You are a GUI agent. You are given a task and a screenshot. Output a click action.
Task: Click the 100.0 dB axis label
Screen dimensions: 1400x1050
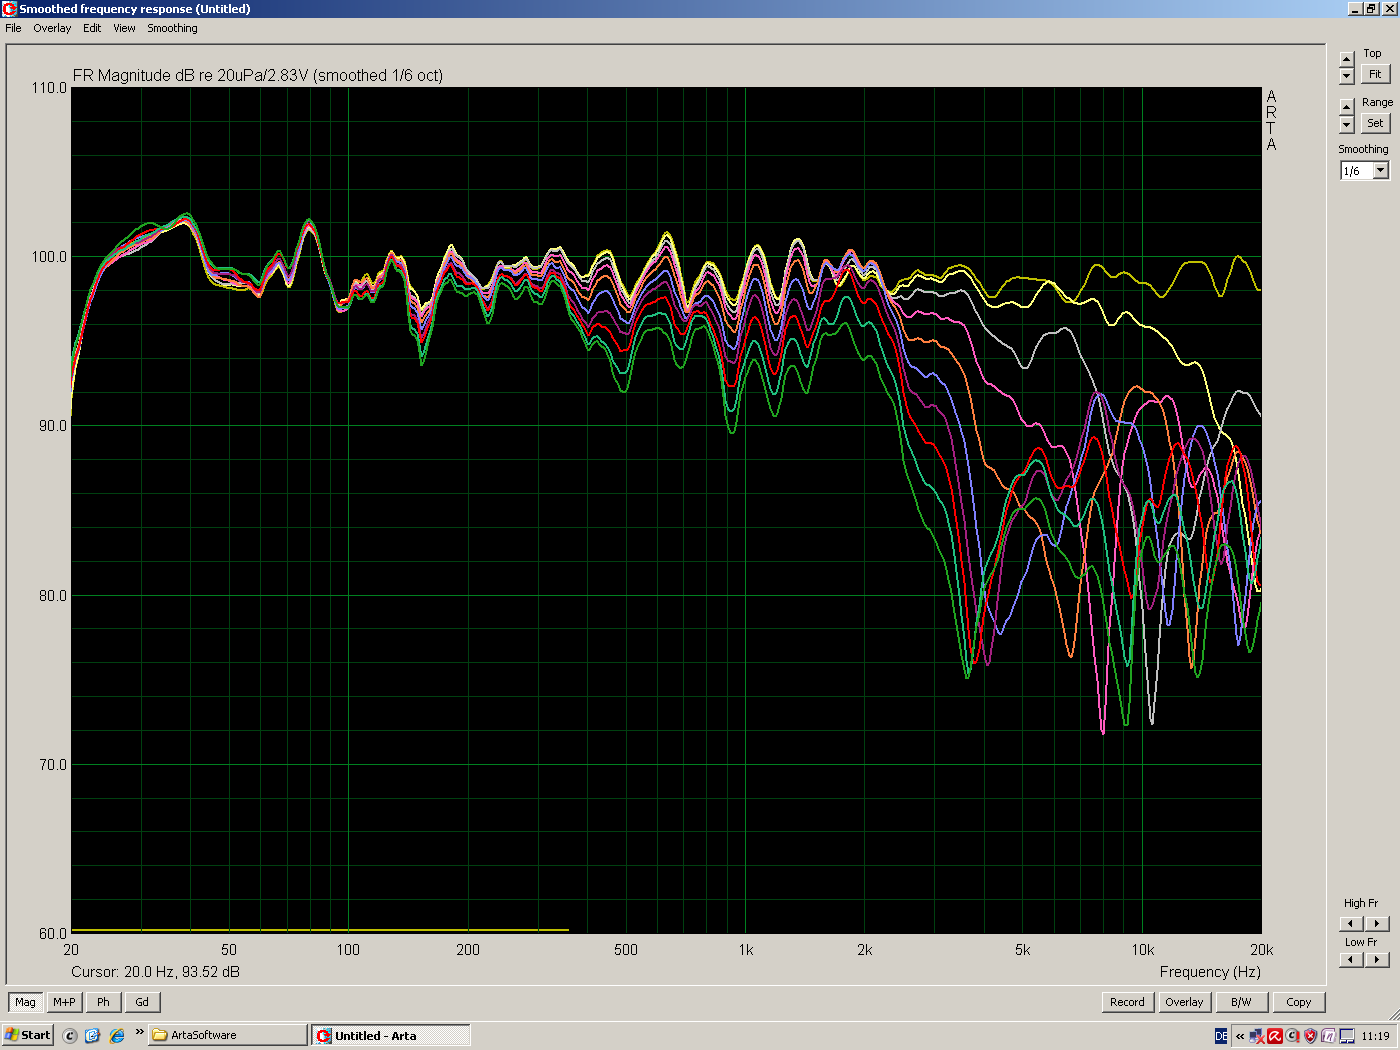click(49, 256)
